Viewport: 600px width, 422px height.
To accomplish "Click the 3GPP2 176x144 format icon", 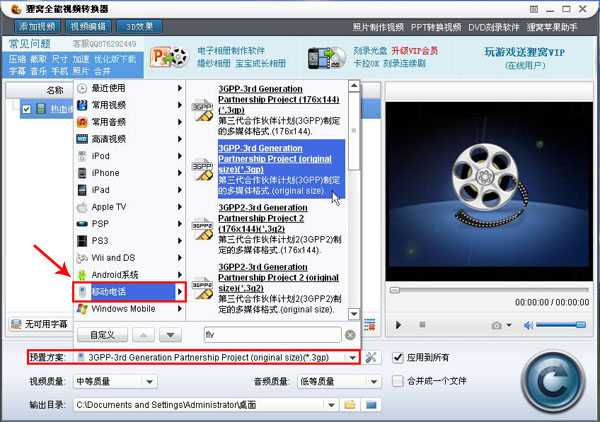I will pyautogui.click(x=202, y=229).
